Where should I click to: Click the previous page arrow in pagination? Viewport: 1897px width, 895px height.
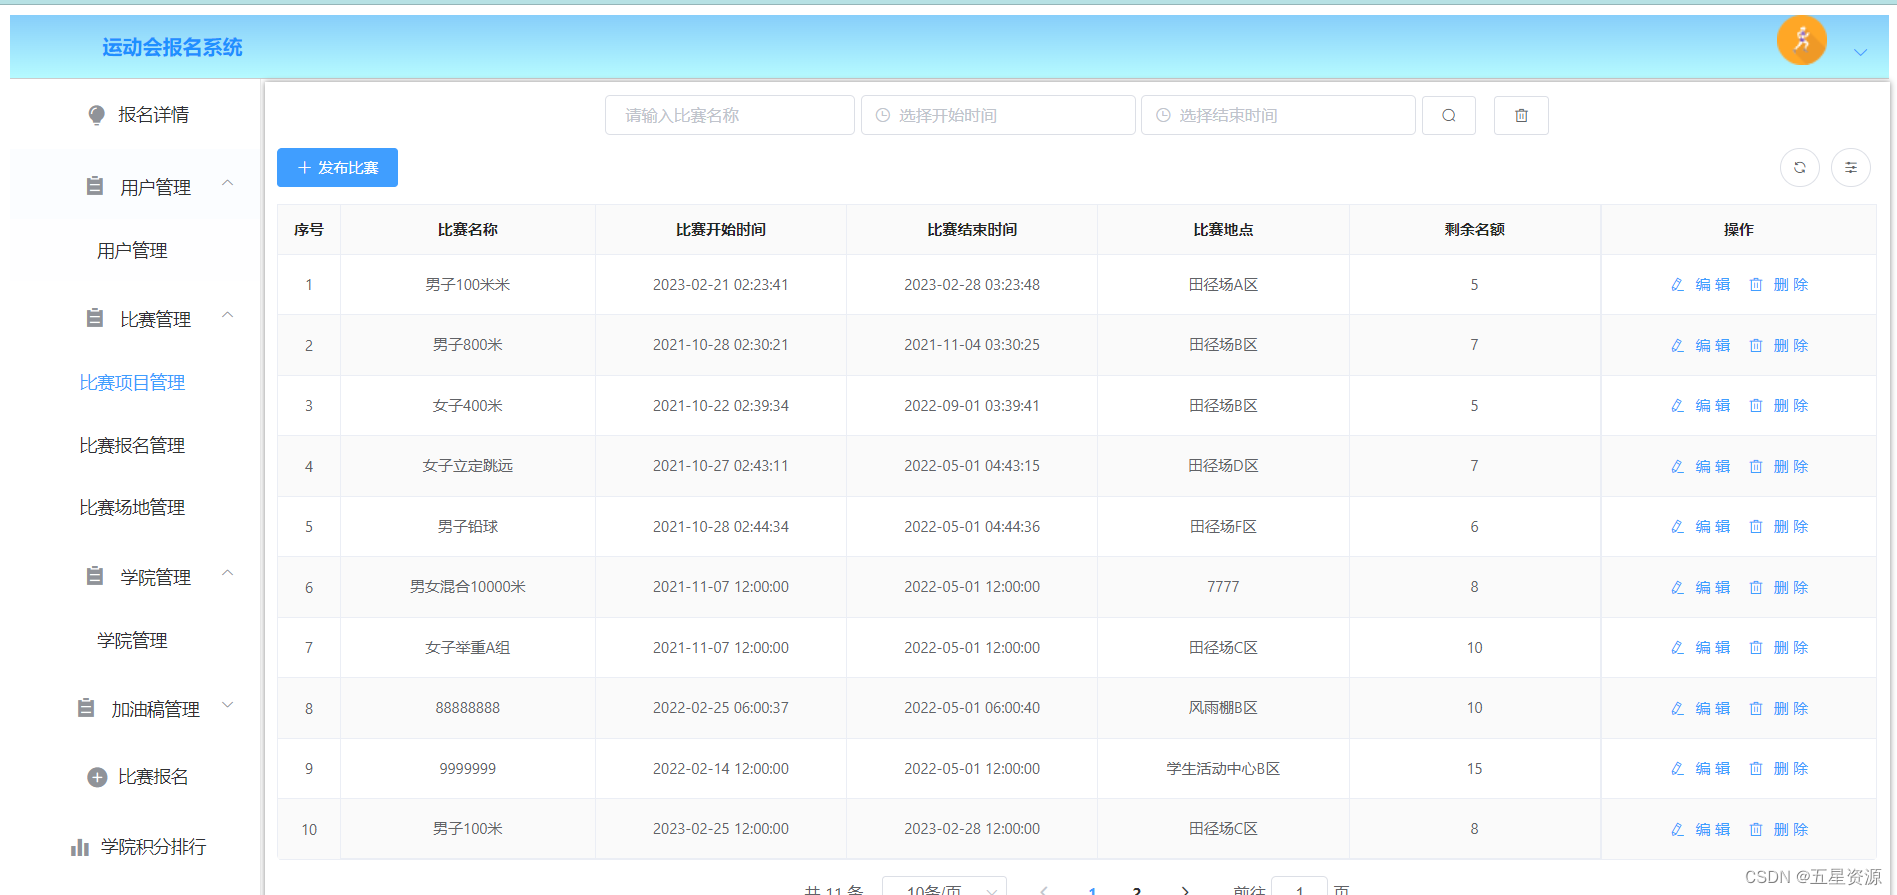[x=1044, y=890]
